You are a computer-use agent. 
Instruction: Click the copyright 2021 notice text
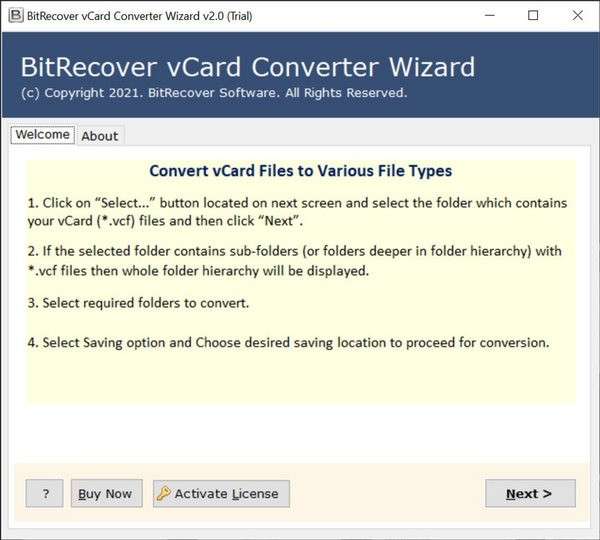(x=214, y=93)
